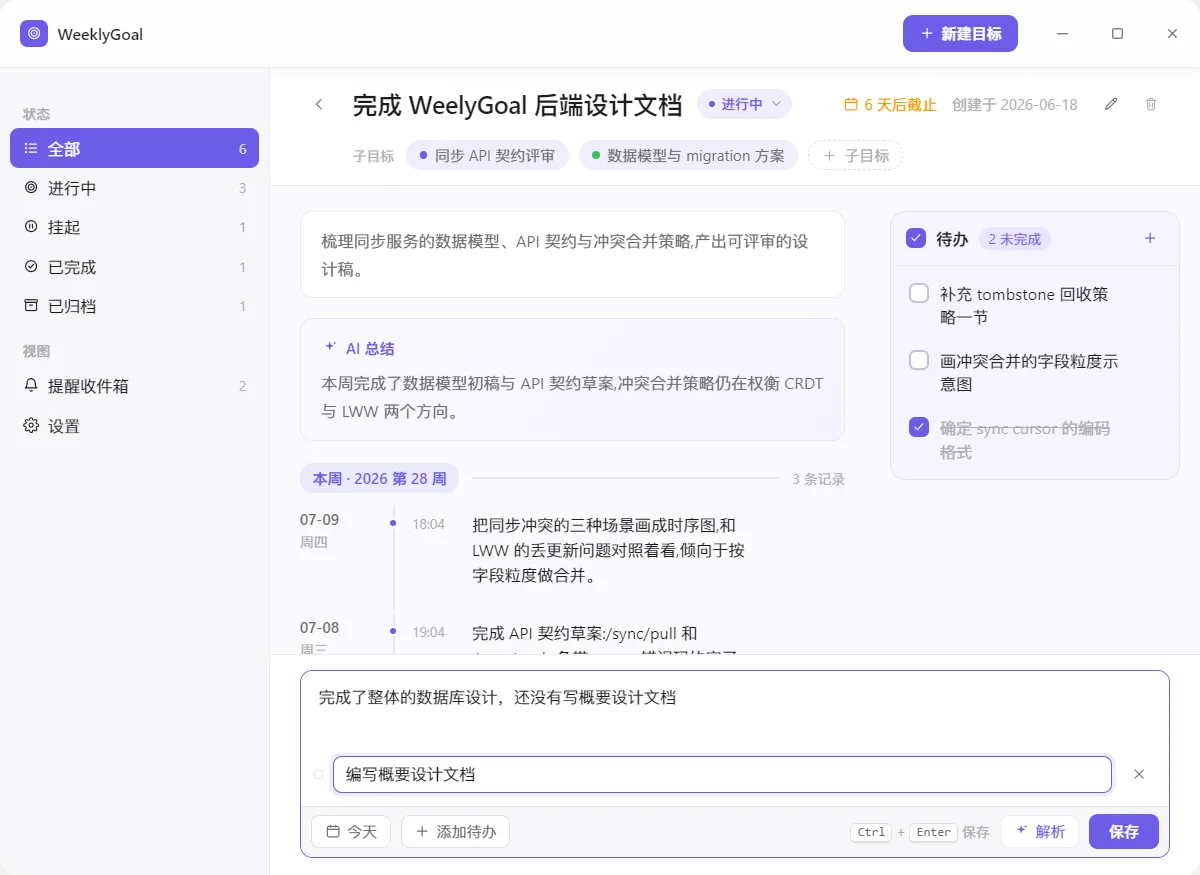The width and height of the screenshot is (1200, 875).
Task: Remove the todo row with the X icon
Action: pos(1139,774)
